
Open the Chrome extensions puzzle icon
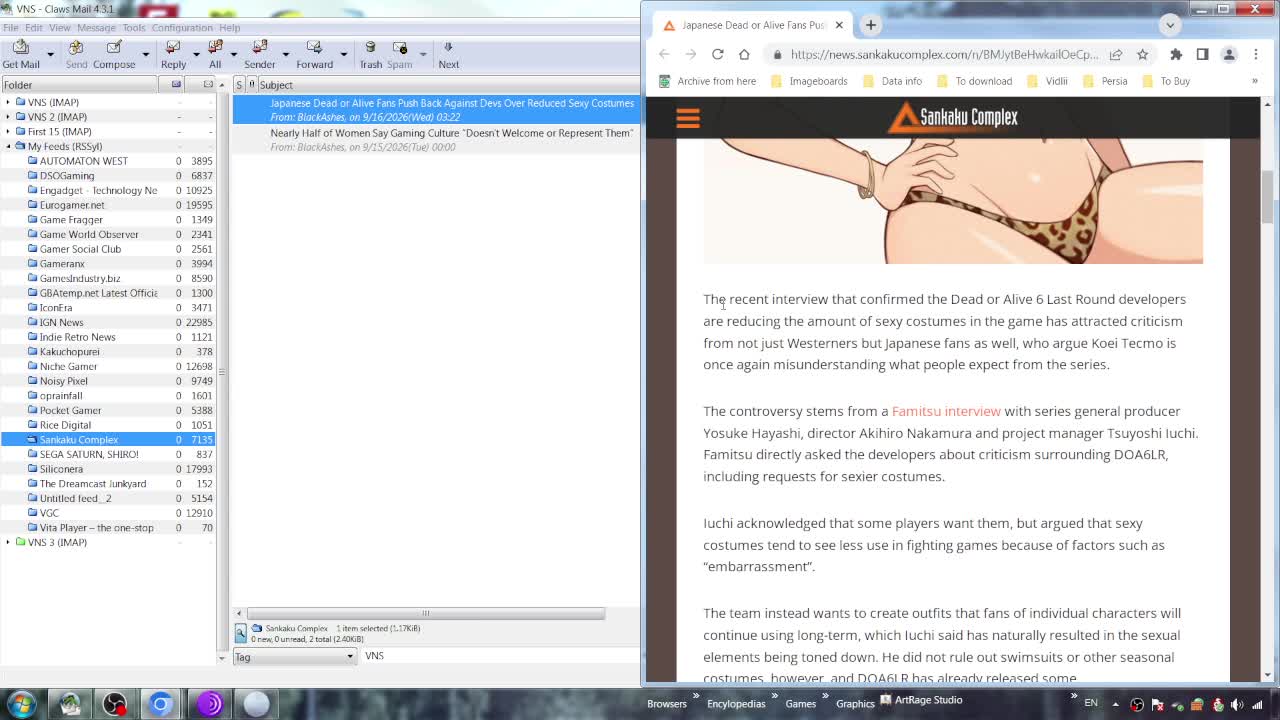(x=1176, y=54)
